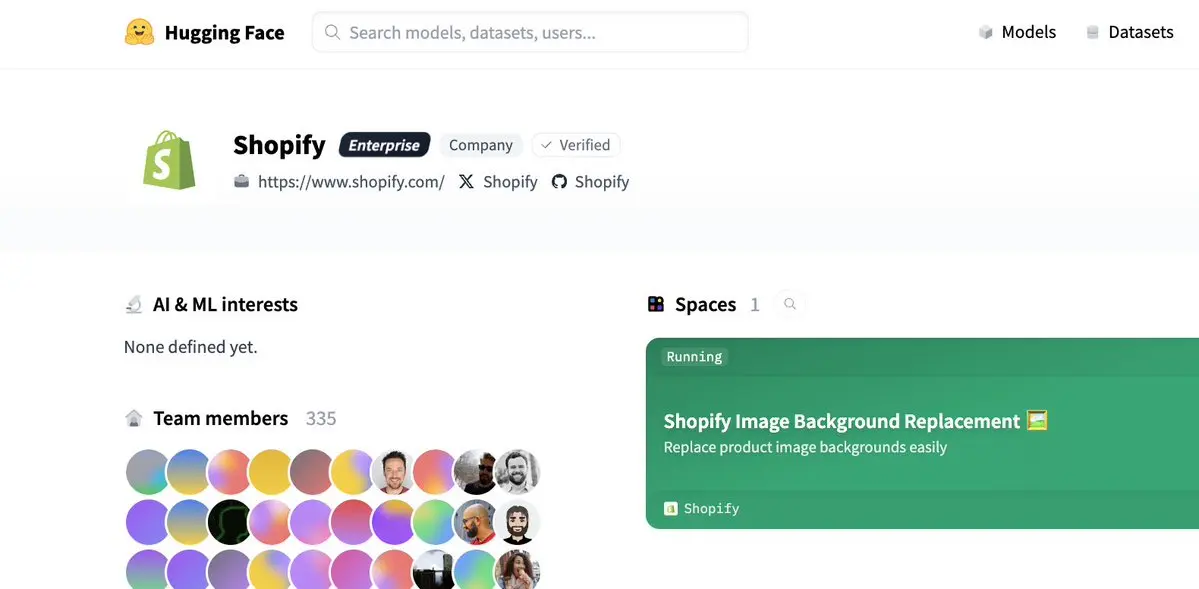
Task: Open the Team members heading
Action: click(220, 418)
